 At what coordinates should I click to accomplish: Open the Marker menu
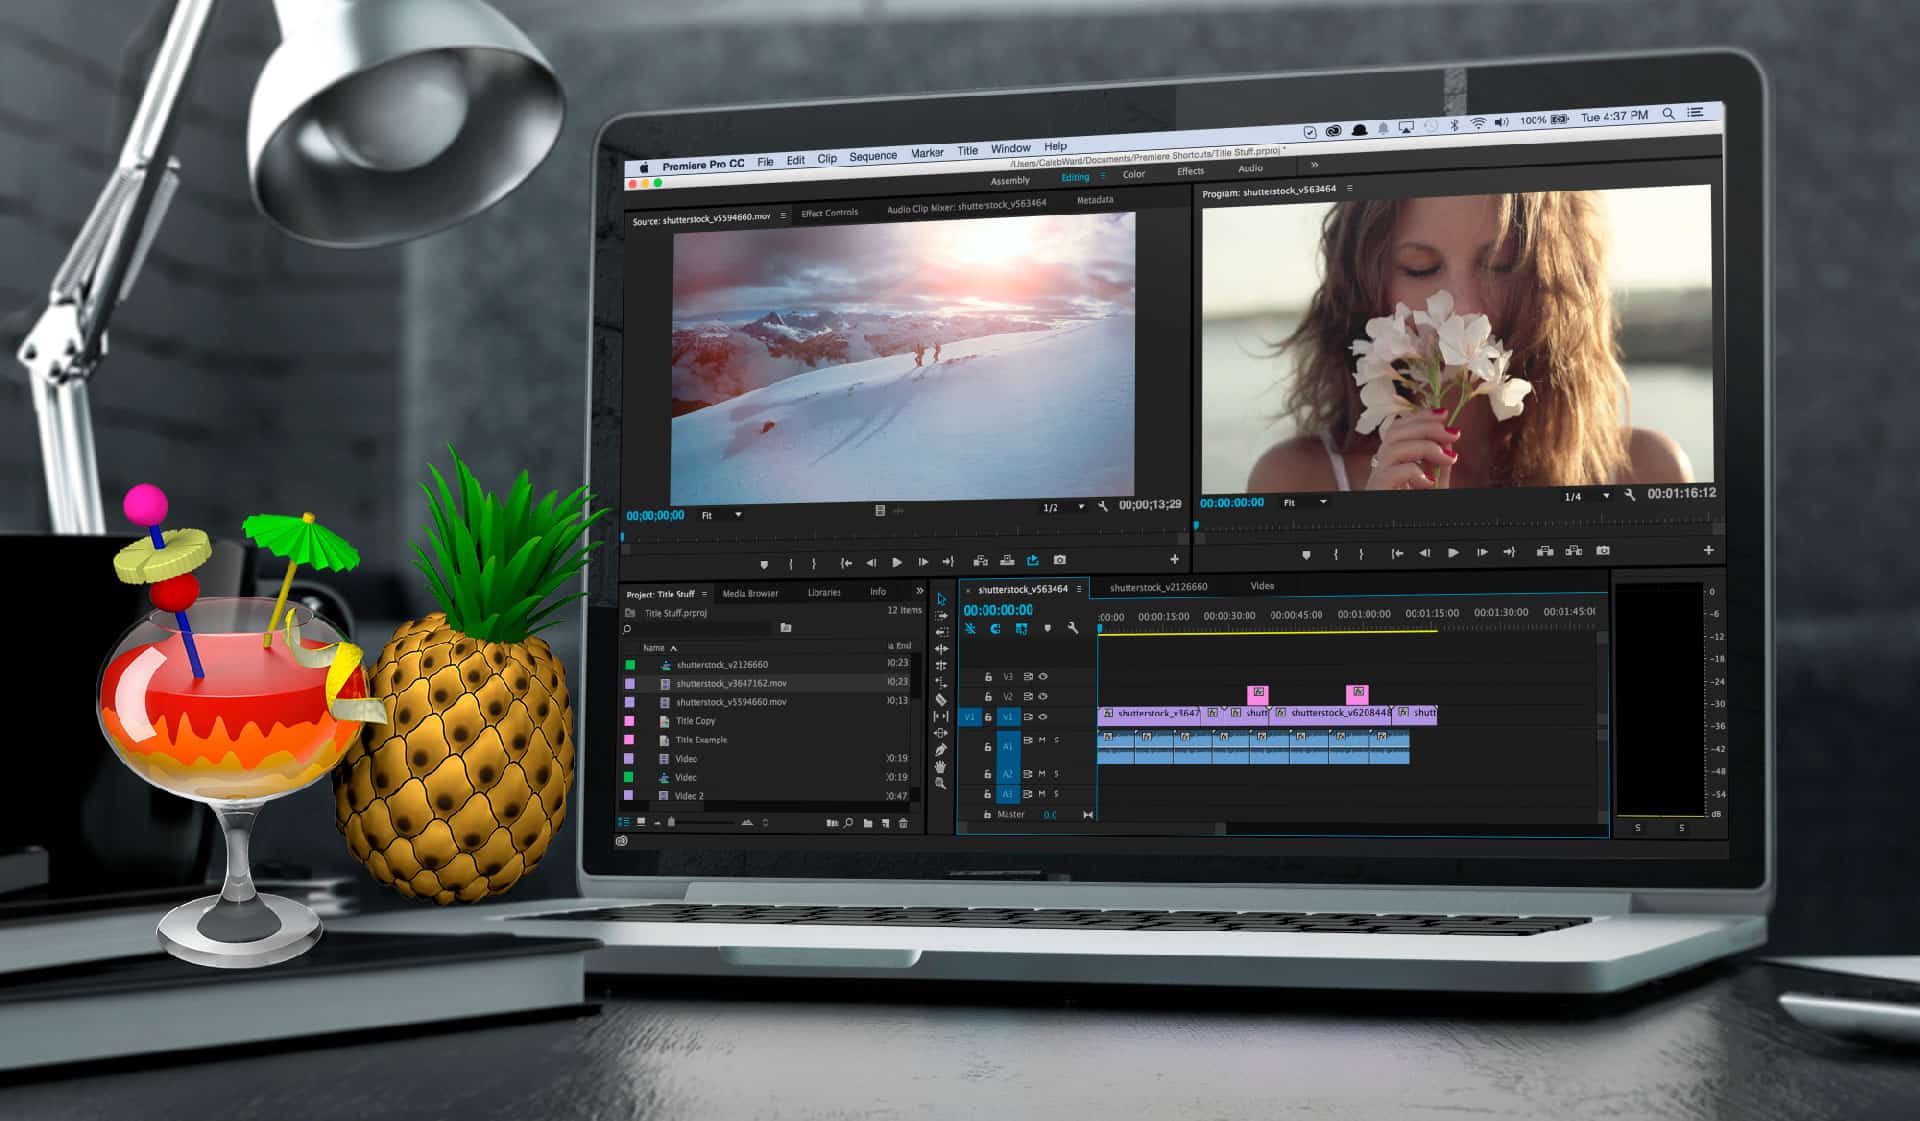click(x=927, y=153)
